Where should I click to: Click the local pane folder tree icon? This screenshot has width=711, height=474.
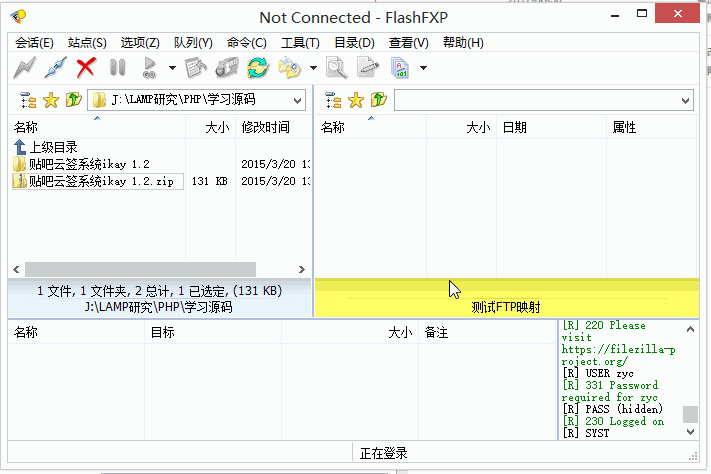pyautogui.click(x=28, y=100)
